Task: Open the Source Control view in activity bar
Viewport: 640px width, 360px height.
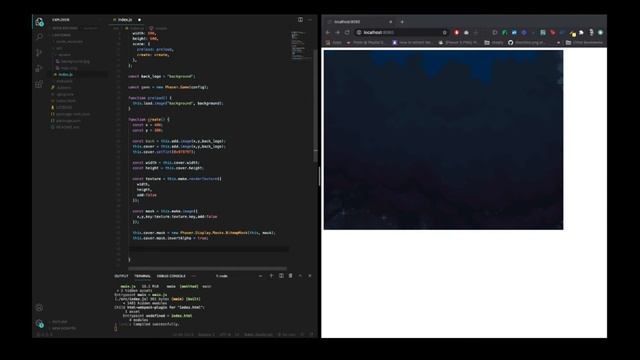Action: tap(39, 53)
